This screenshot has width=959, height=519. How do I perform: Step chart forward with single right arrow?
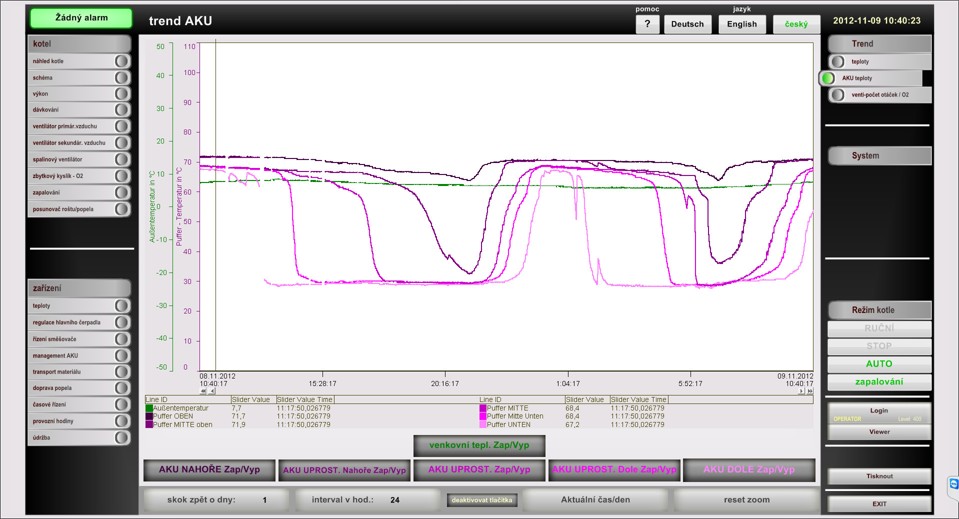[x=801, y=391]
